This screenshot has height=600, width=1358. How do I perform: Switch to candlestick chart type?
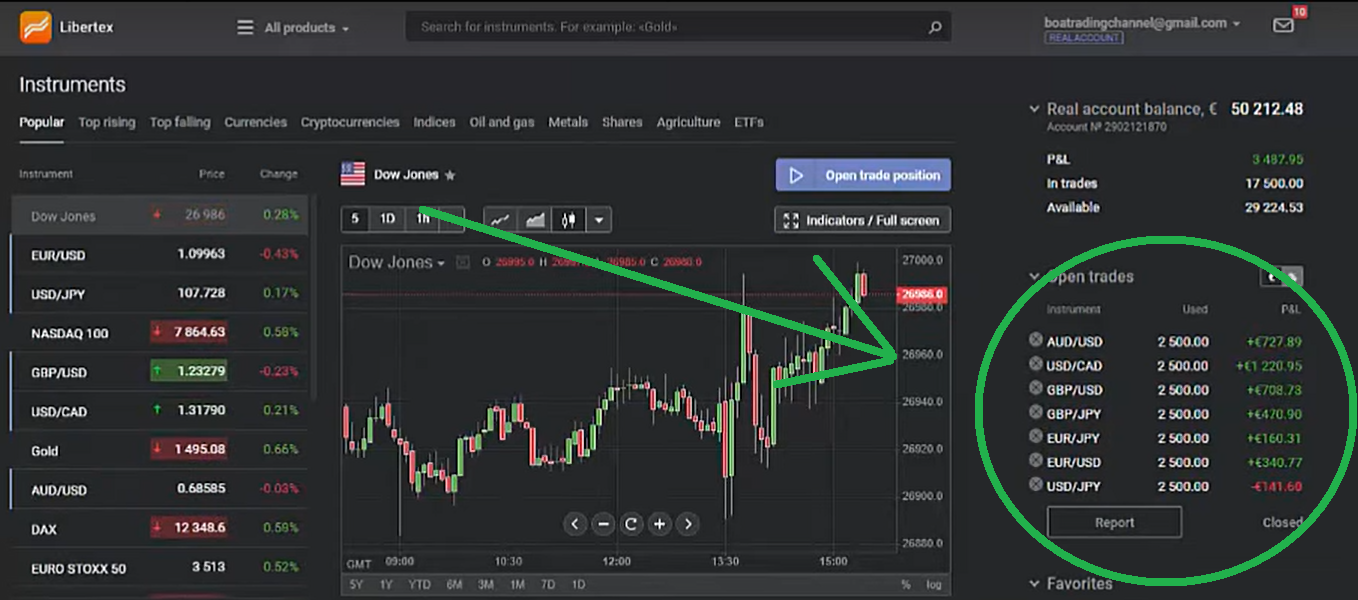point(569,220)
